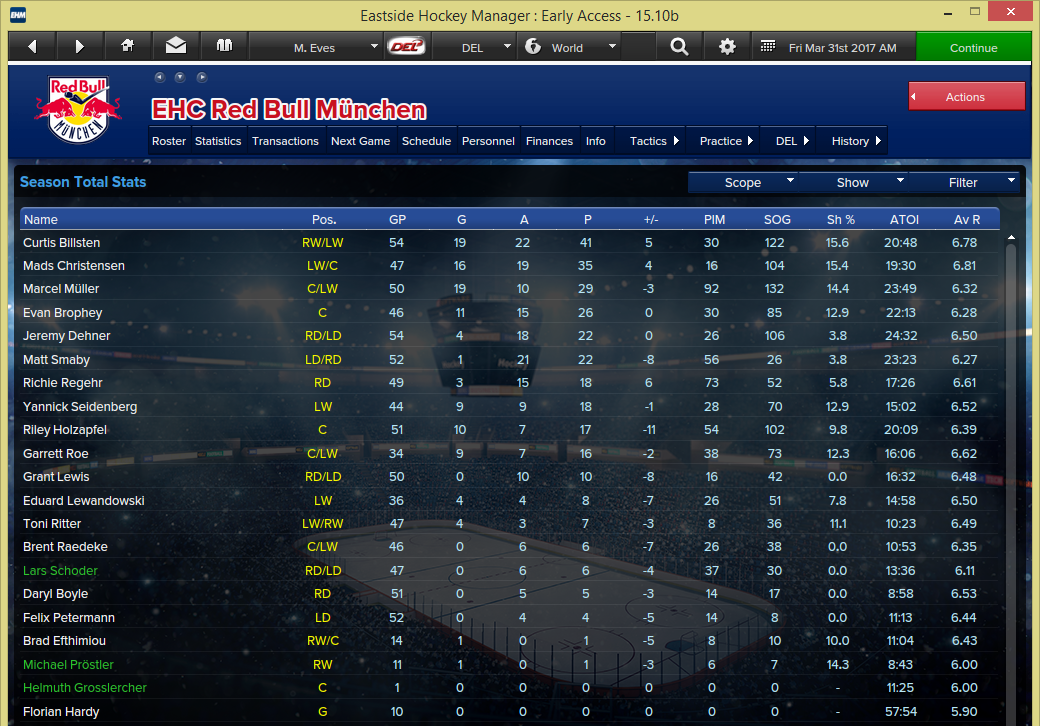Open the Transactions tab
Image resolution: width=1040 pixels, height=726 pixels.
click(285, 141)
